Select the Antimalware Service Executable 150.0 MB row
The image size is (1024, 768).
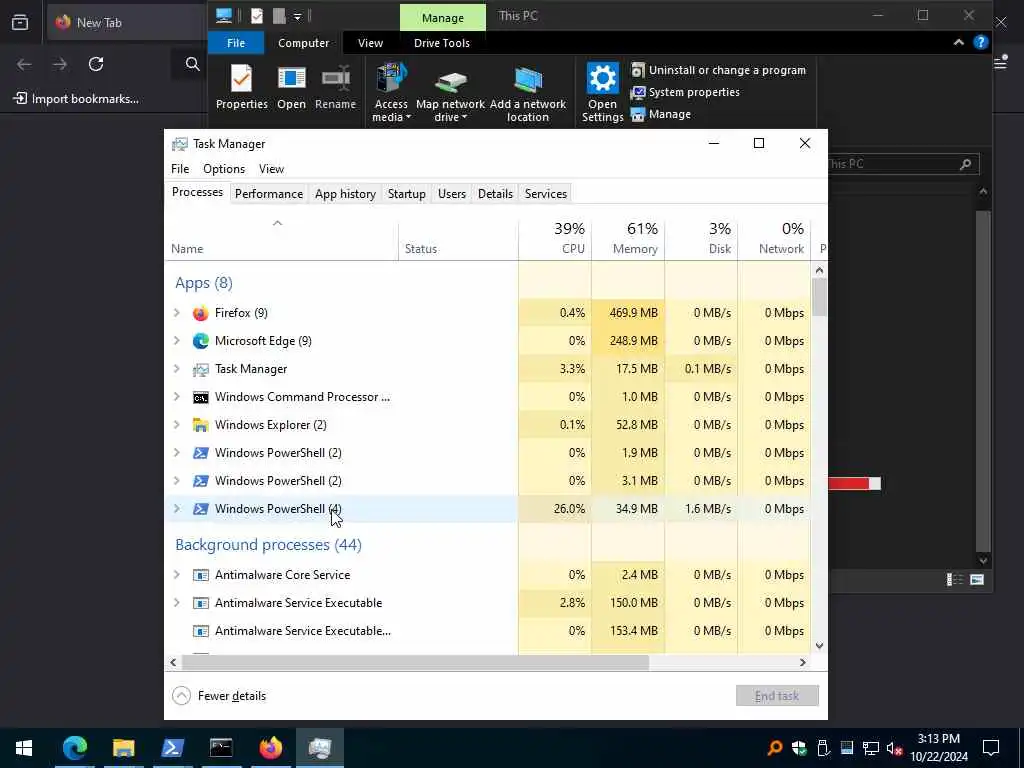pos(487,603)
